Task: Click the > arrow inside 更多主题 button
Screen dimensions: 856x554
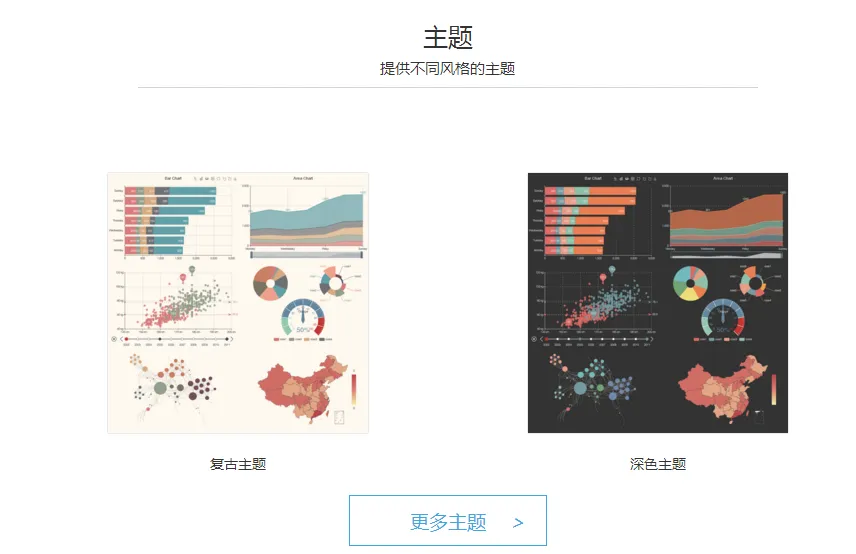Action: 518,523
